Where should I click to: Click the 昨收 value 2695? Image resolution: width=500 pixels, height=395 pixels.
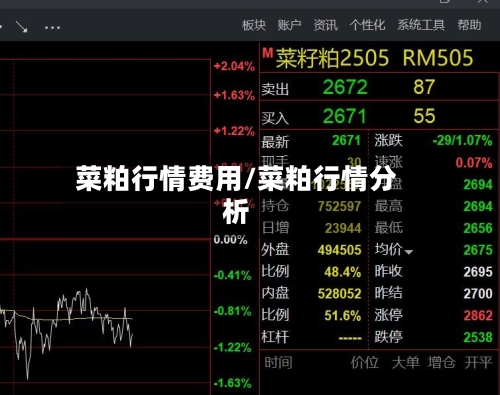click(478, 272)
